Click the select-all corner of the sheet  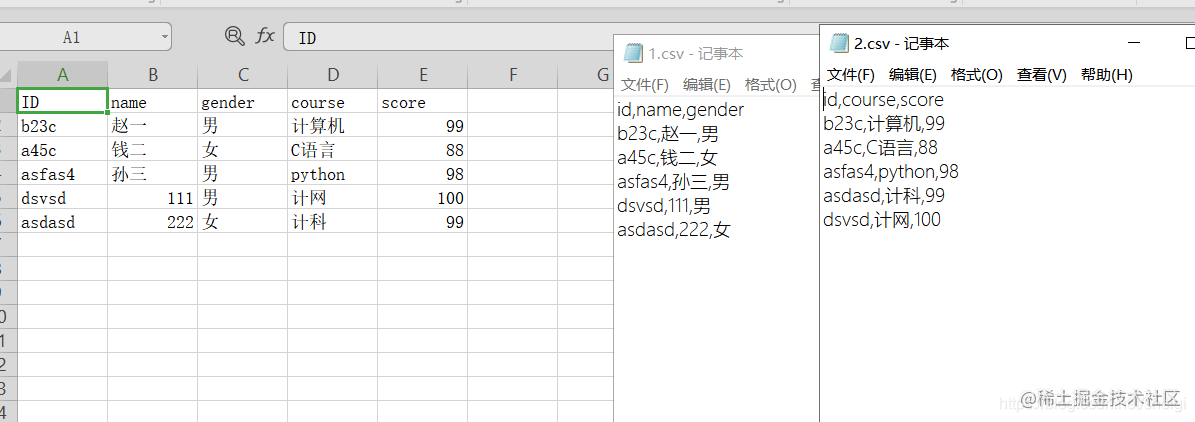click(8, 75)
